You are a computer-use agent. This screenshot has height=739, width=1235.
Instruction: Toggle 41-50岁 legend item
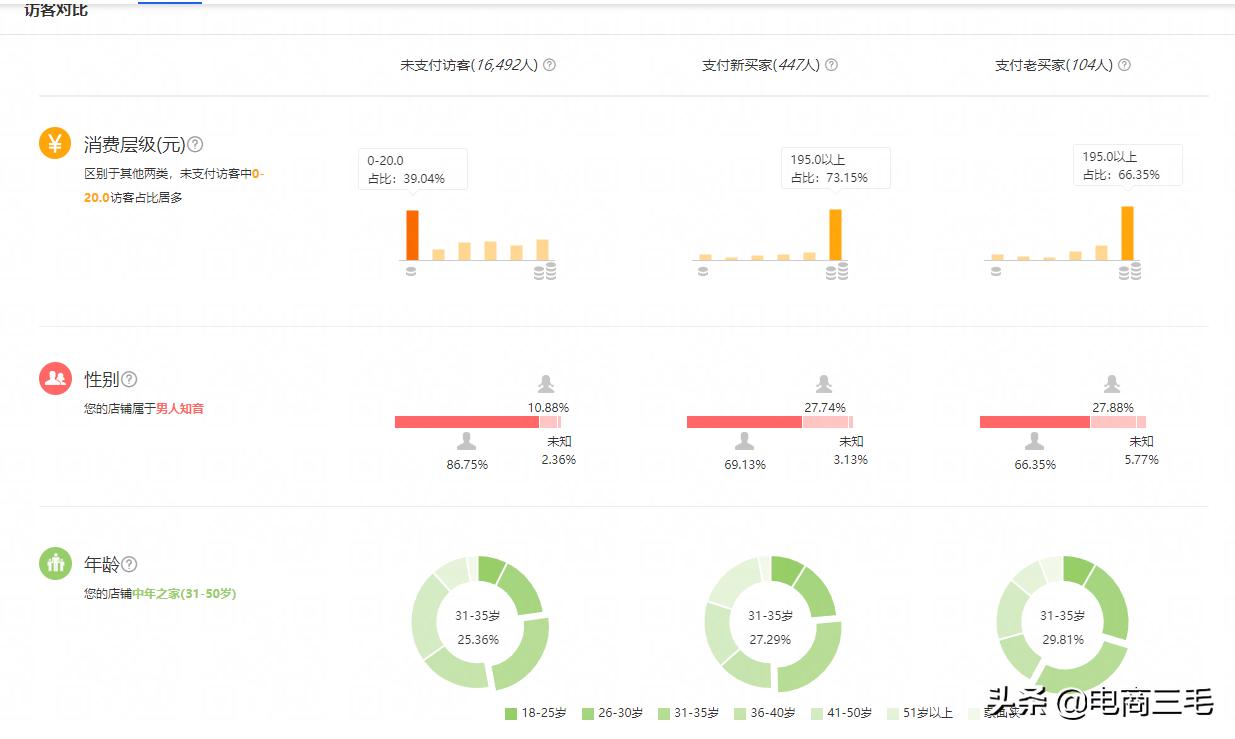(x=841, y=713)
